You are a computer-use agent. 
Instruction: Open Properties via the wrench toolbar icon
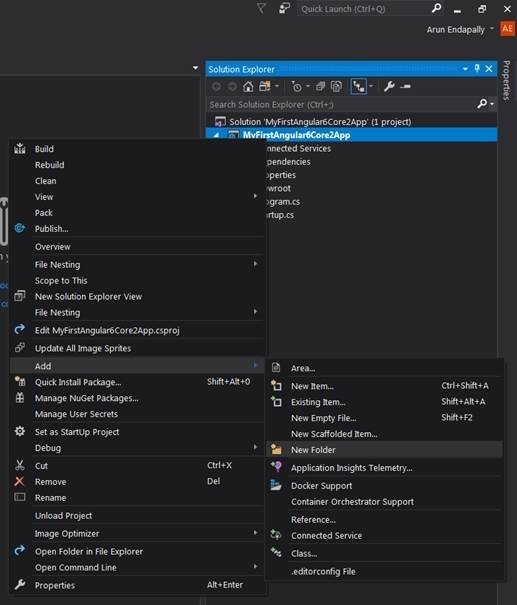[389, 86]
